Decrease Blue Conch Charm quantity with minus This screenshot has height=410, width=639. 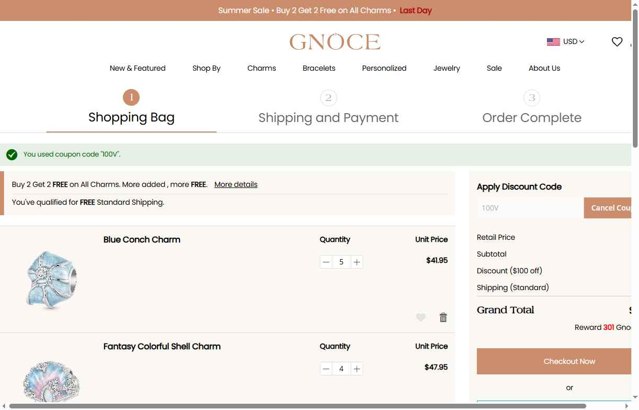click(326, 262)
